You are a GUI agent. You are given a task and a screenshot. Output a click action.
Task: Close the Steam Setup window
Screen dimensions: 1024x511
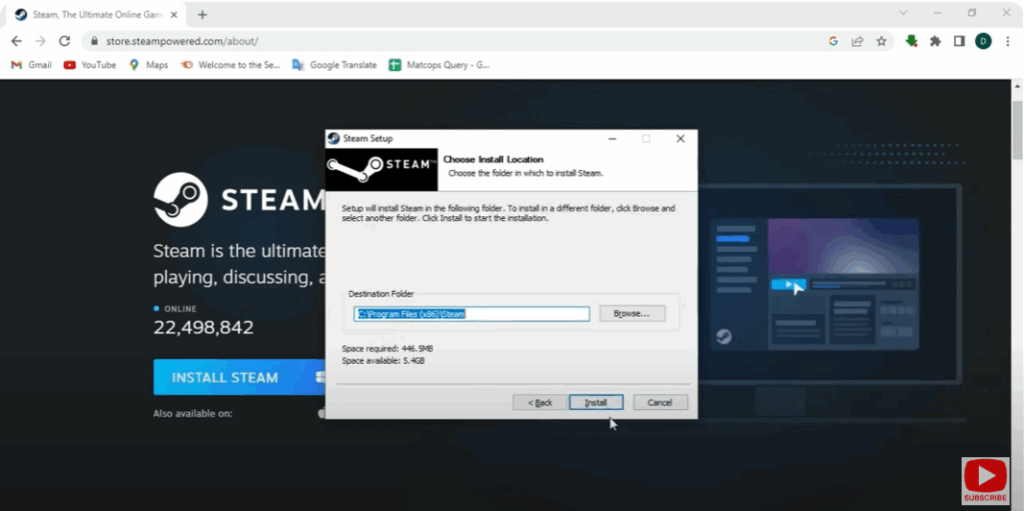point(680,139)
